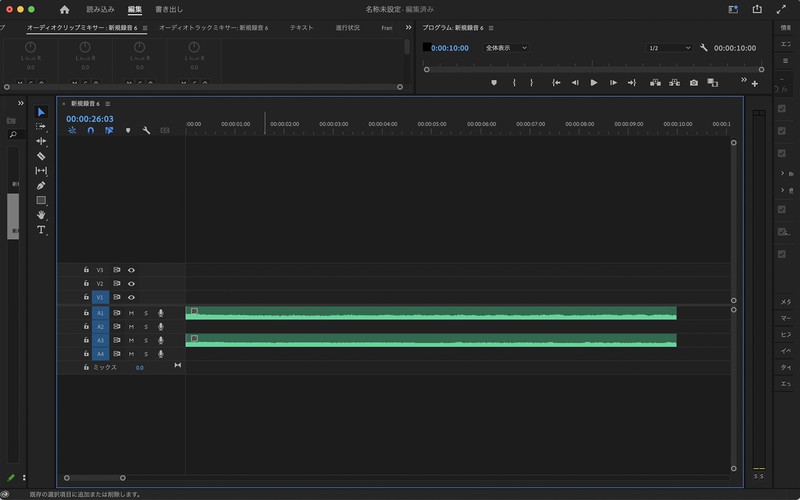The height and width of the screenshot is (500, 800).
Task: Open テキスト panel tab
Action: tap(301, 28)
